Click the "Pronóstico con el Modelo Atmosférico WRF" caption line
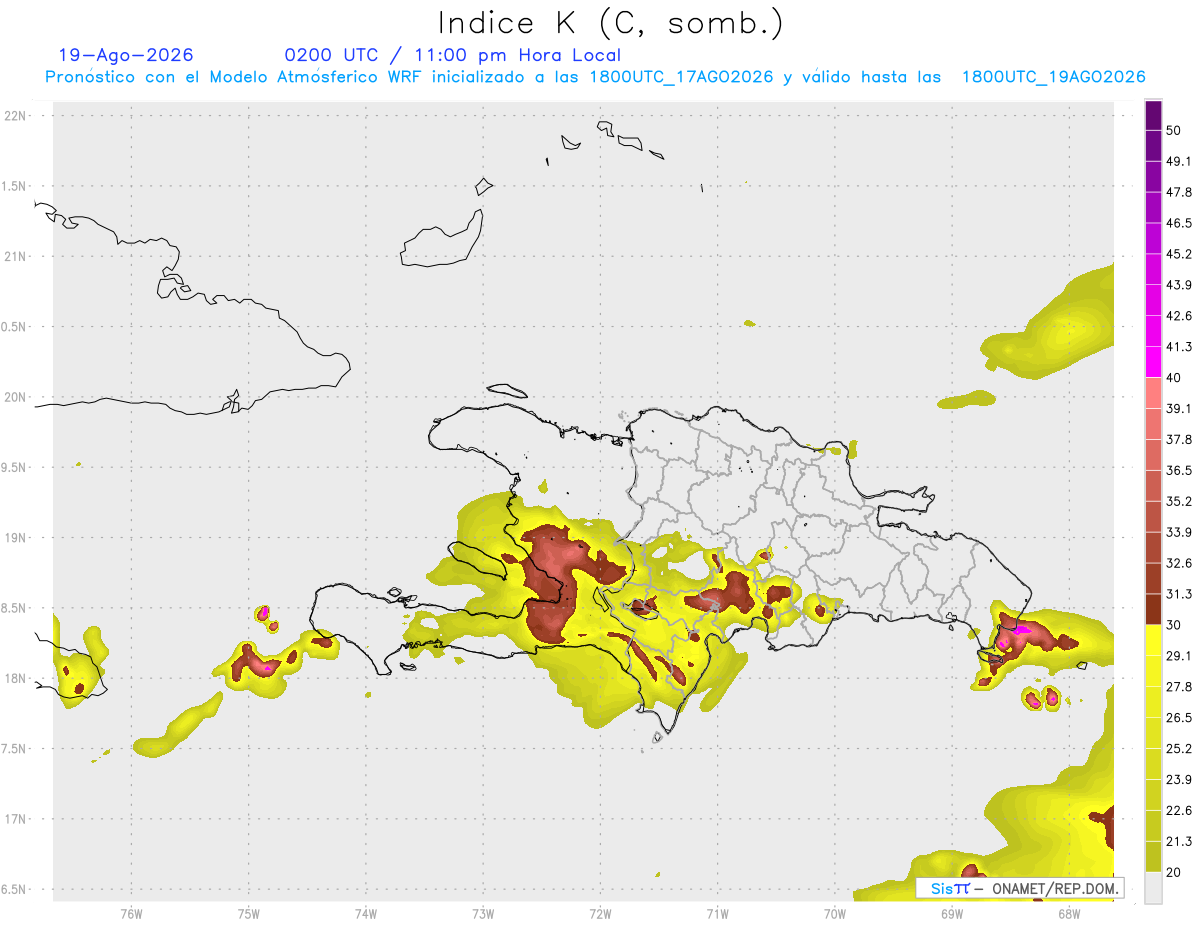 point(595,77)
